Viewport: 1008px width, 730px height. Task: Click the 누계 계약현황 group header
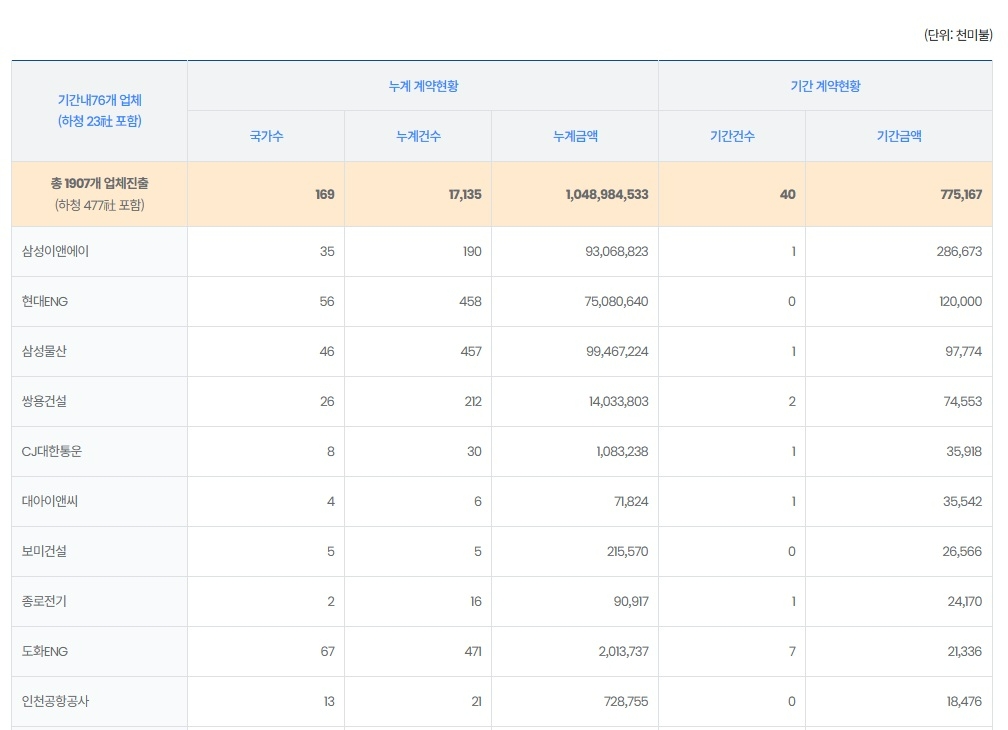(x=423, y=86)
